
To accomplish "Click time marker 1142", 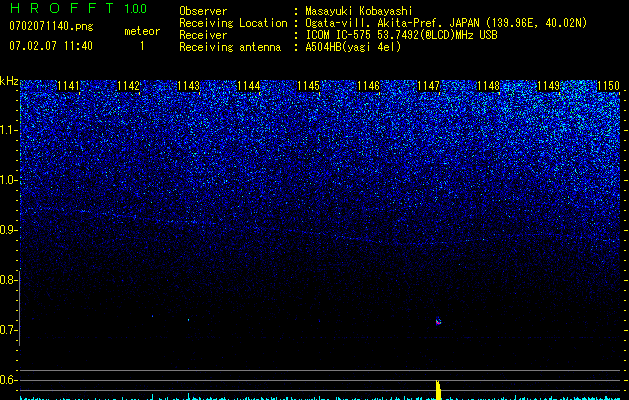I will point(128,86).
